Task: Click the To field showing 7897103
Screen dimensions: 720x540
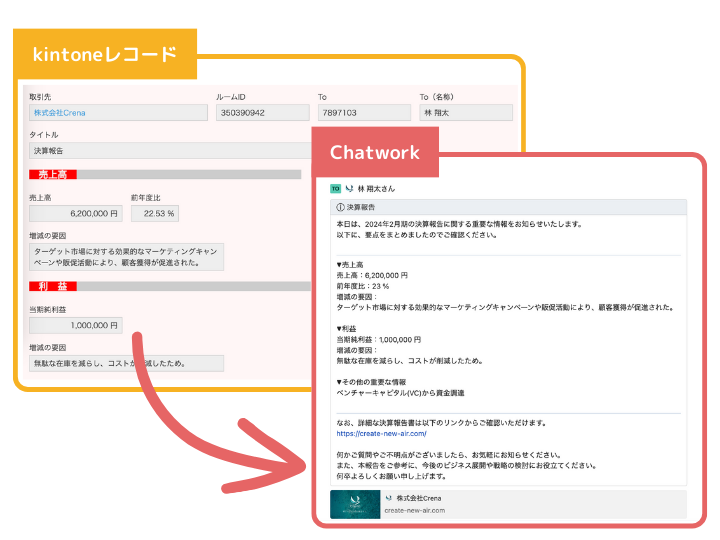Action: pos(364,112)
